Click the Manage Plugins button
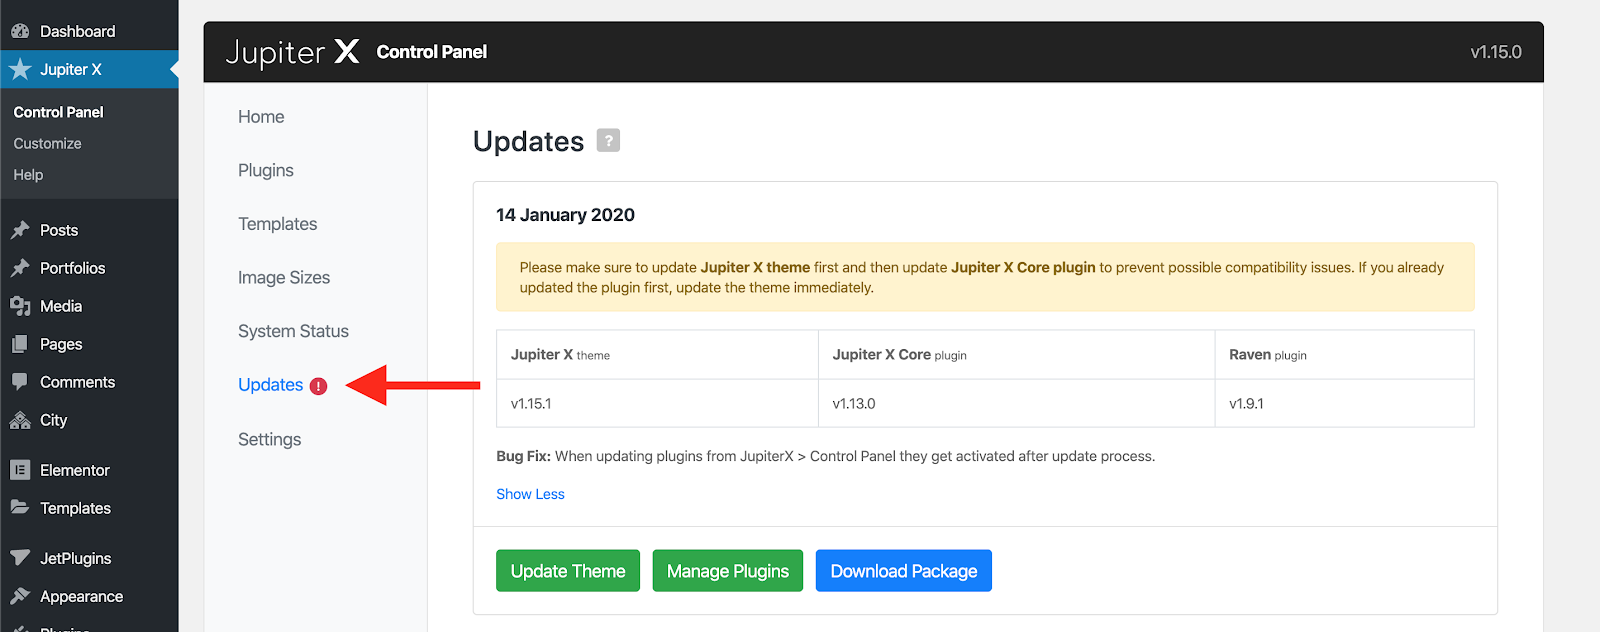 coord(728,571)
